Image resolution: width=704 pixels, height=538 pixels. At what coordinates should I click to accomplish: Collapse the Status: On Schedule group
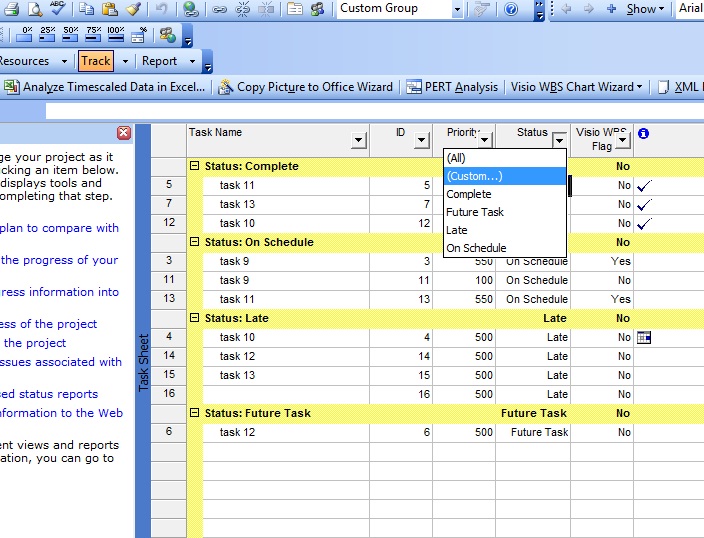pyautogui.click(x=195, y=242)
